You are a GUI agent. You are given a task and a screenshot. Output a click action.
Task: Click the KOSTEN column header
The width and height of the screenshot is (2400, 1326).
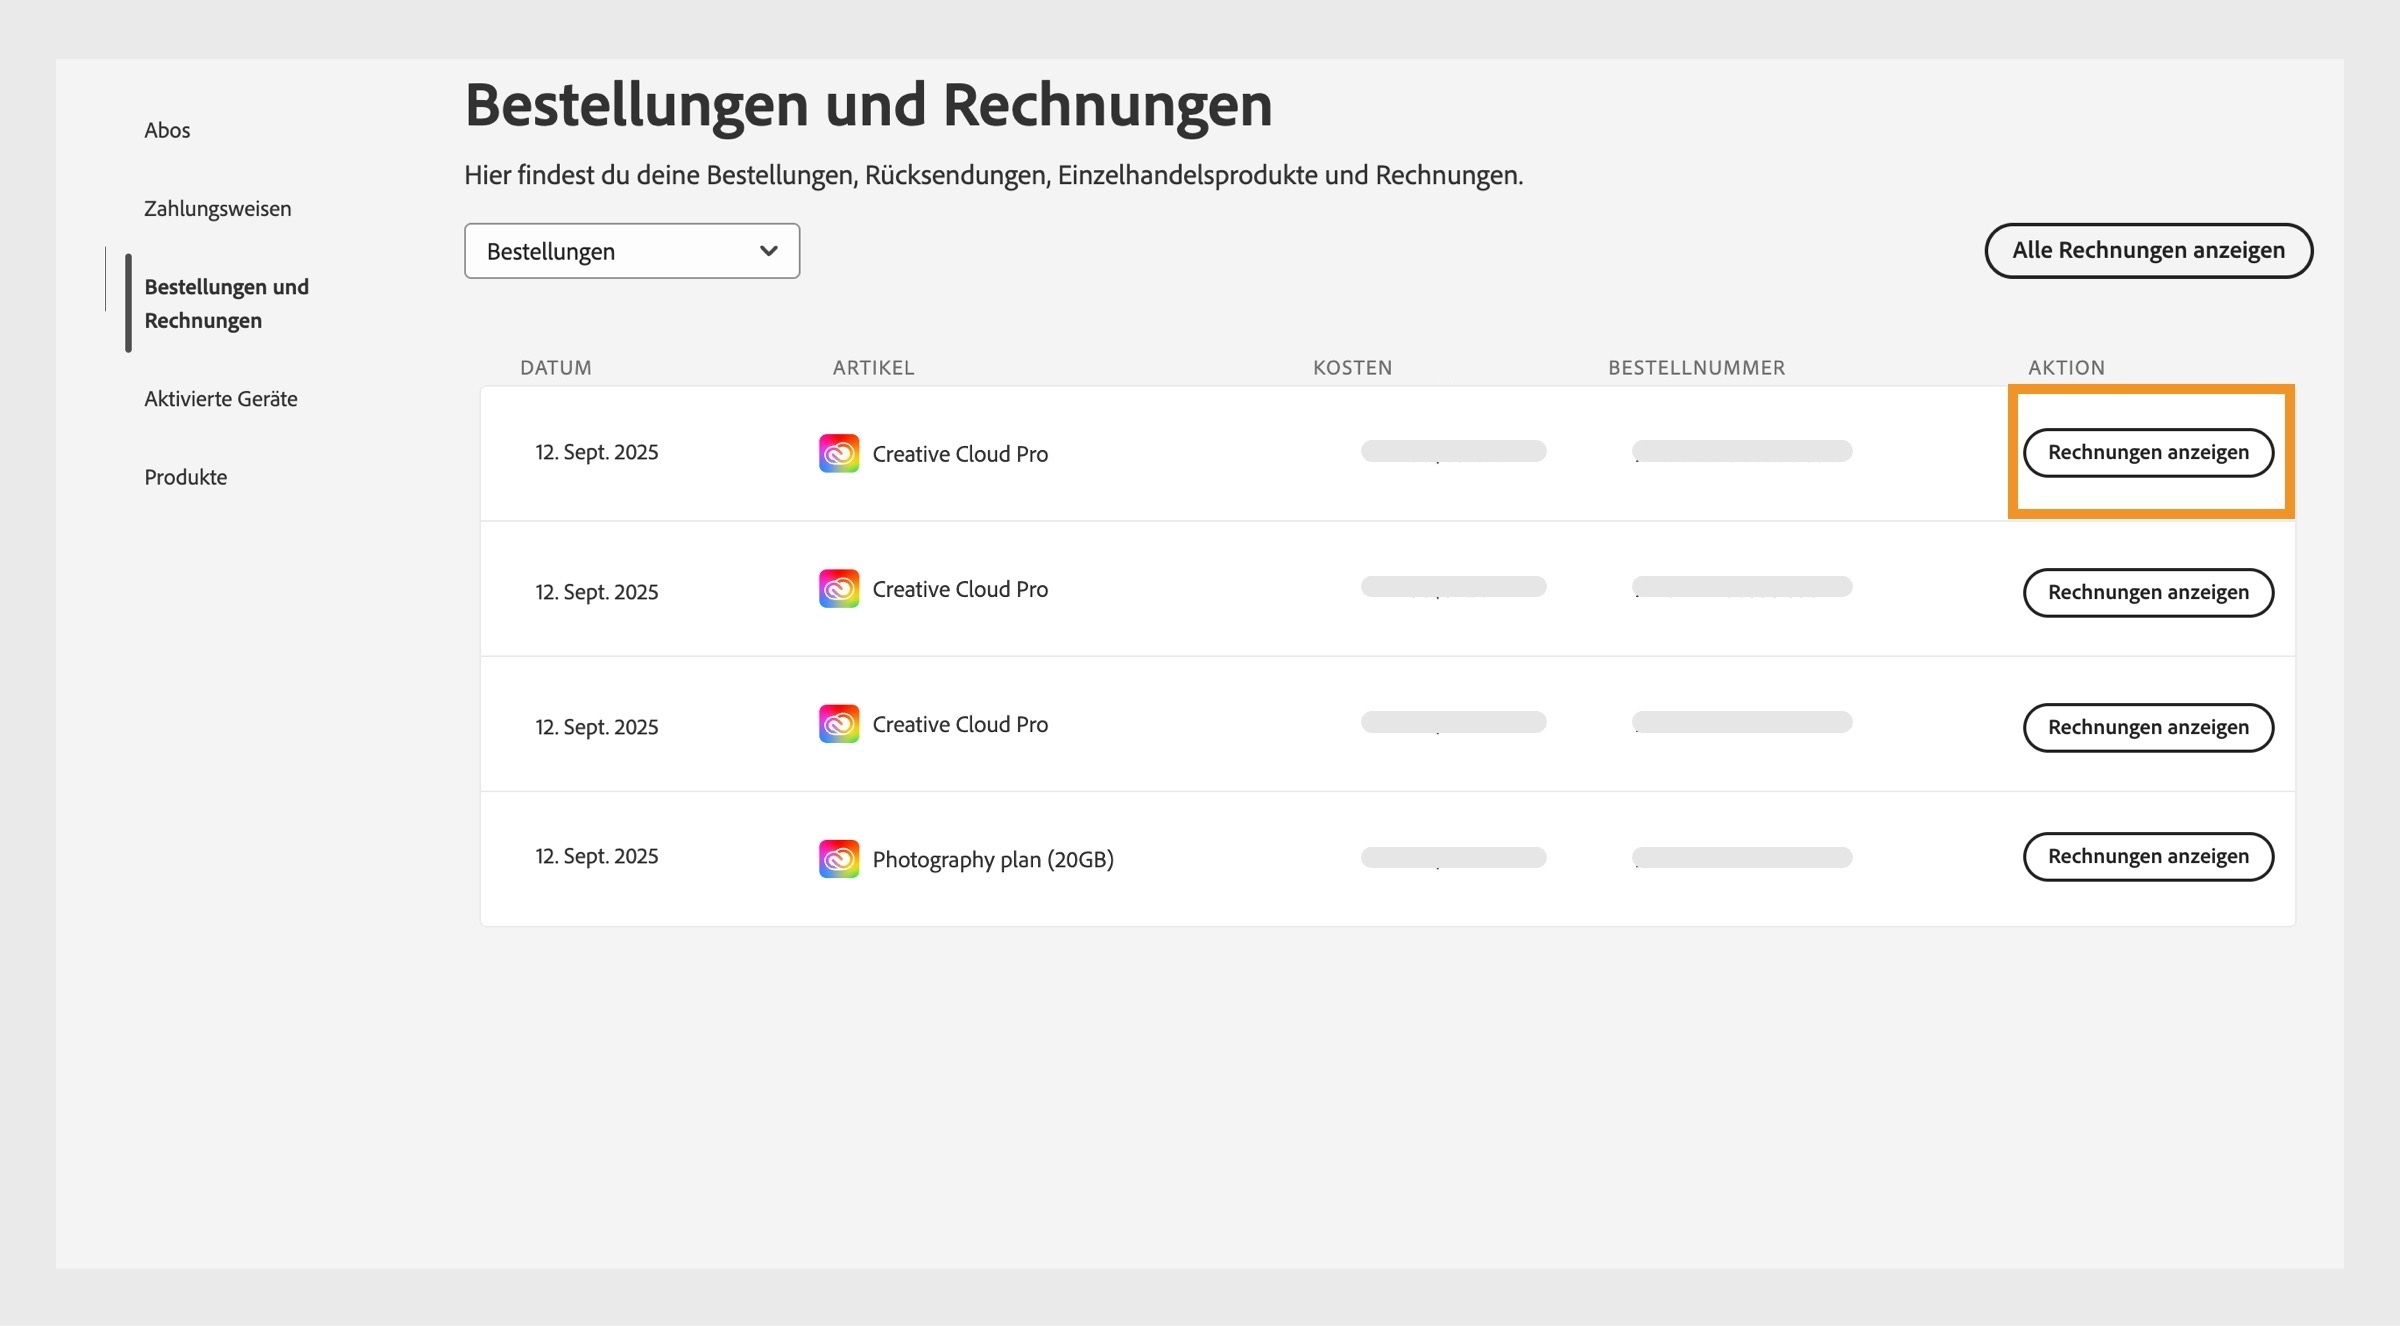(x=1352, y=367)
